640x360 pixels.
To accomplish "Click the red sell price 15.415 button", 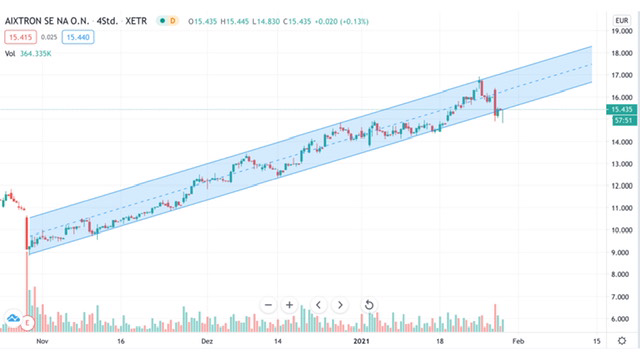I will pos(20,37).
